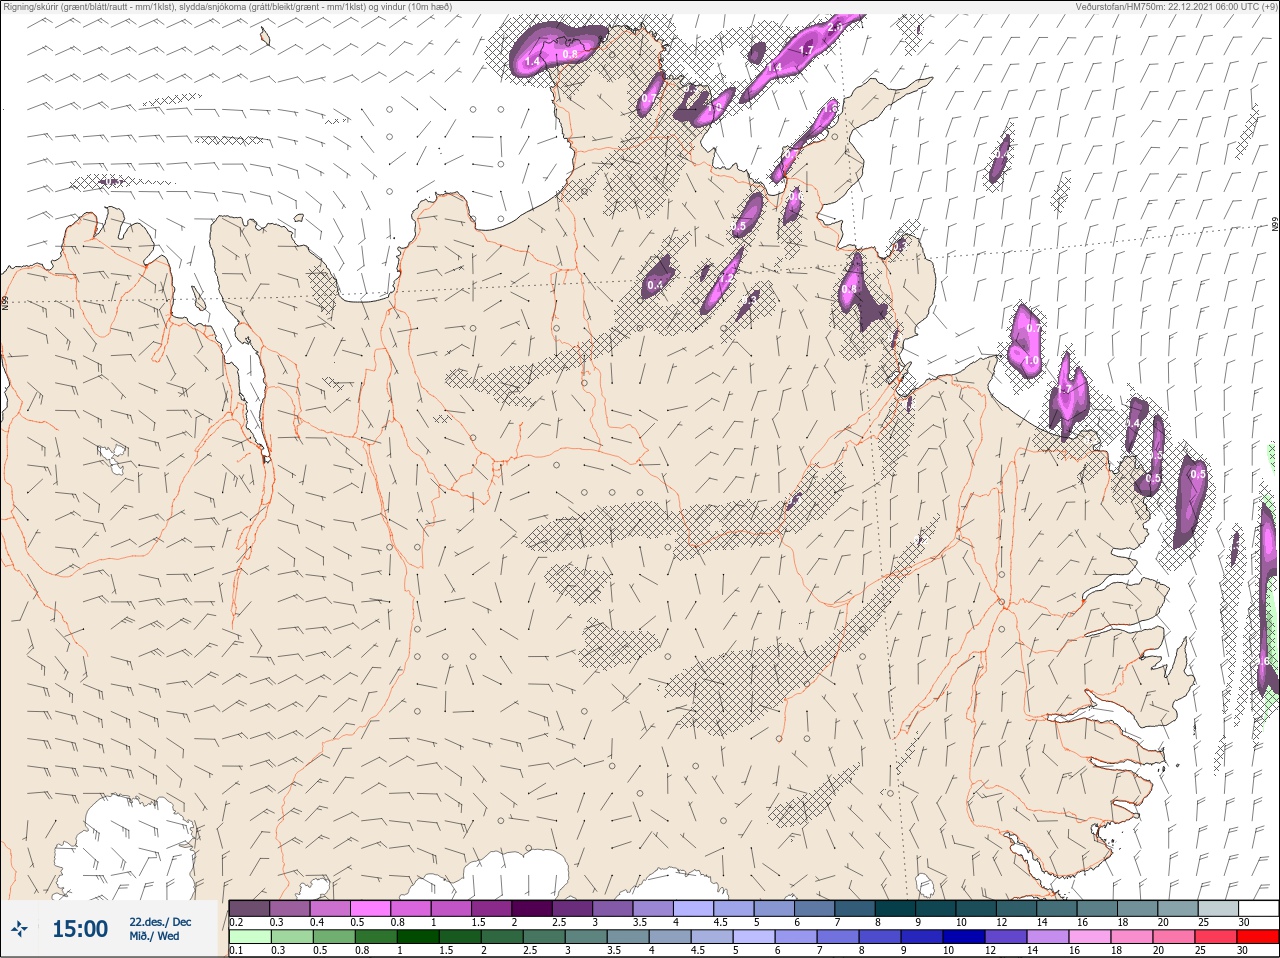Select the light pink 16 swatch in lower legend
1280x958 pixels.
(1088, 937)
